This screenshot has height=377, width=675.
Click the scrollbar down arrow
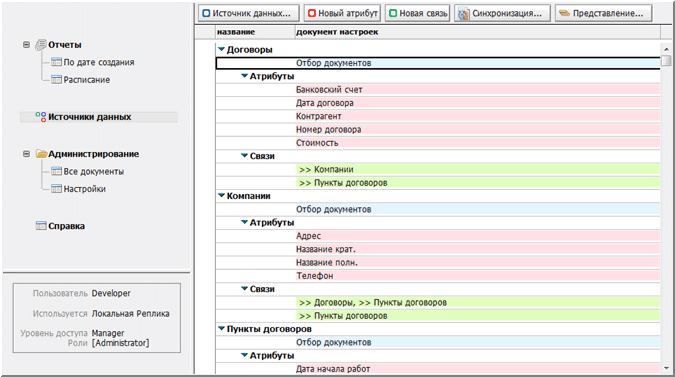tap(666, 368)
